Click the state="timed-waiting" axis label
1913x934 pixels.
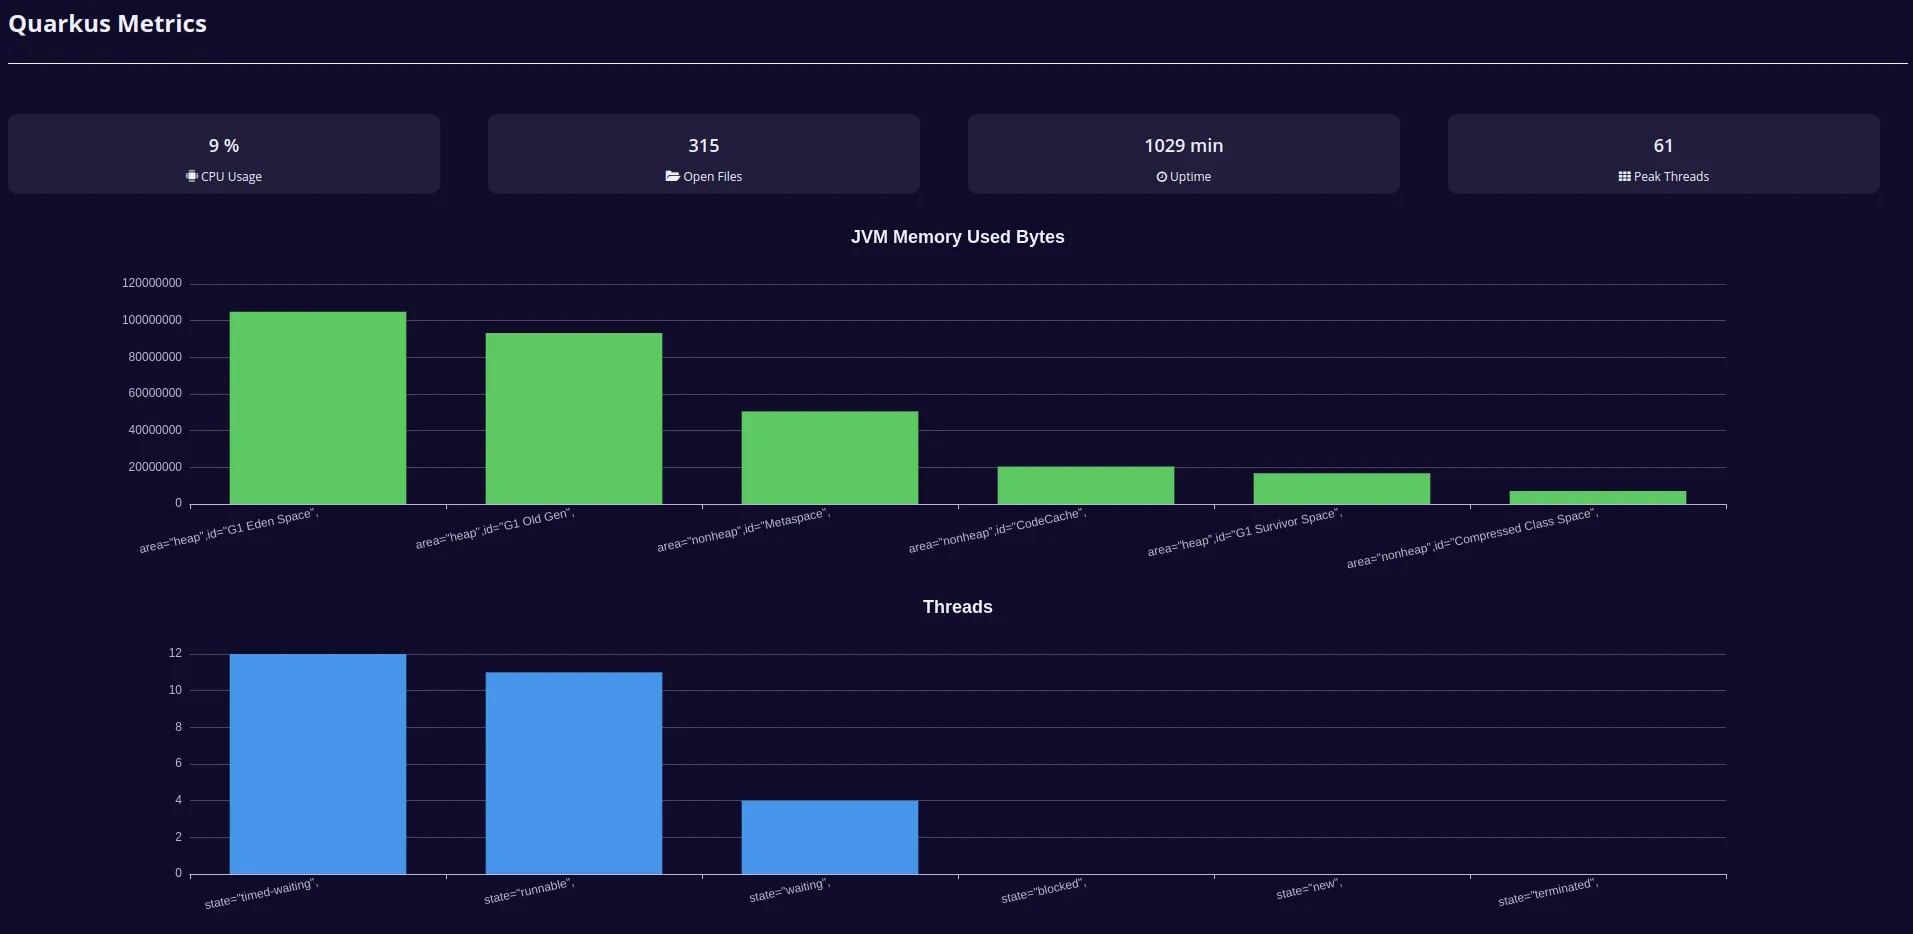261,894
